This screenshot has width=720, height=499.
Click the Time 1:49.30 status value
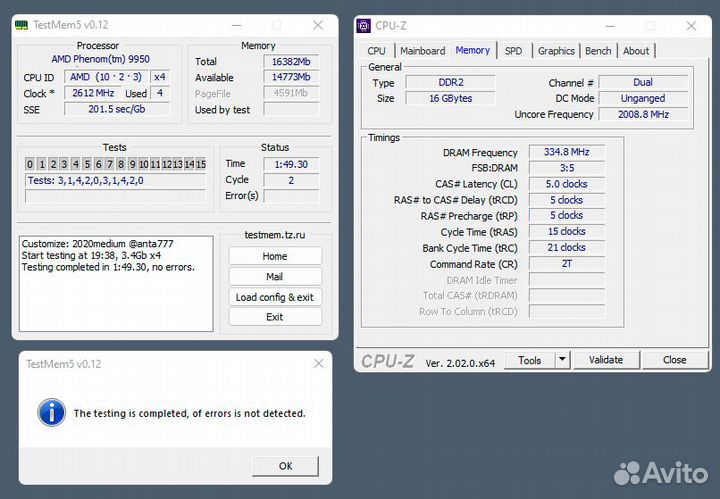[x=291, y=164]
